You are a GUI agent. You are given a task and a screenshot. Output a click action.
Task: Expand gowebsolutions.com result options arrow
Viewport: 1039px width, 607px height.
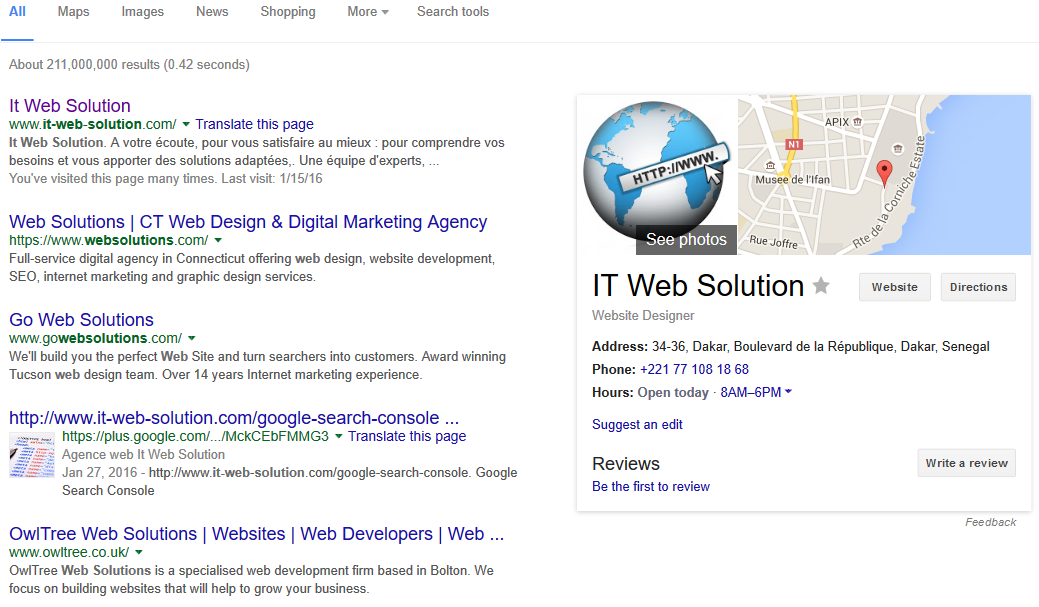tap(191, 339)
